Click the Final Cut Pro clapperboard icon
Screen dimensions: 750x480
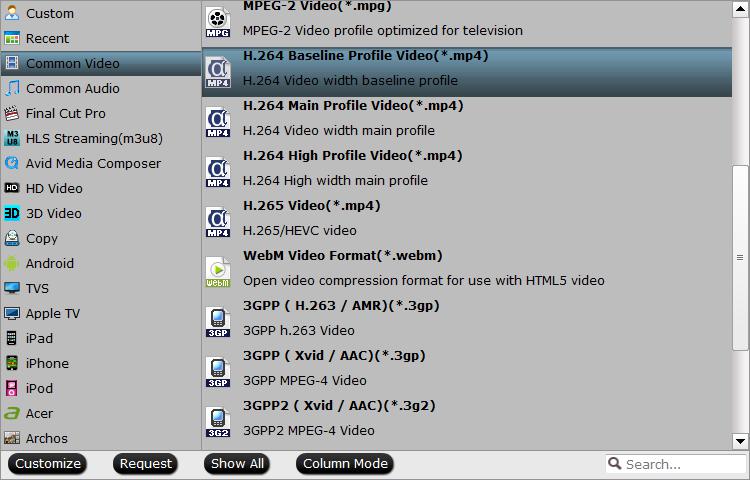(x=12, y=113)
